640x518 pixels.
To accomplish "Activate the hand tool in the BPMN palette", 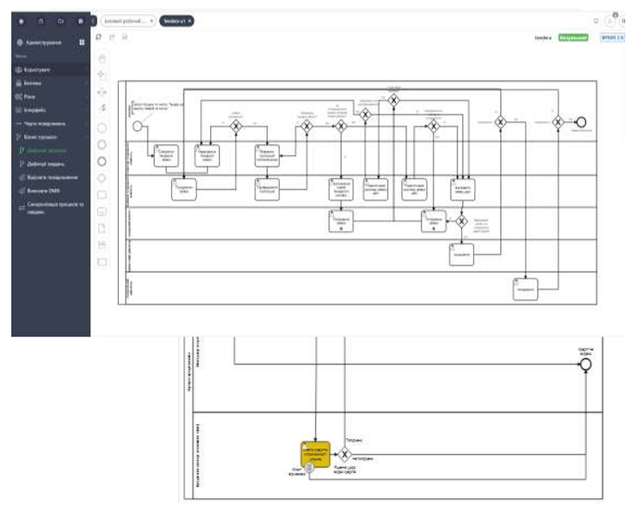I will 102,59.
